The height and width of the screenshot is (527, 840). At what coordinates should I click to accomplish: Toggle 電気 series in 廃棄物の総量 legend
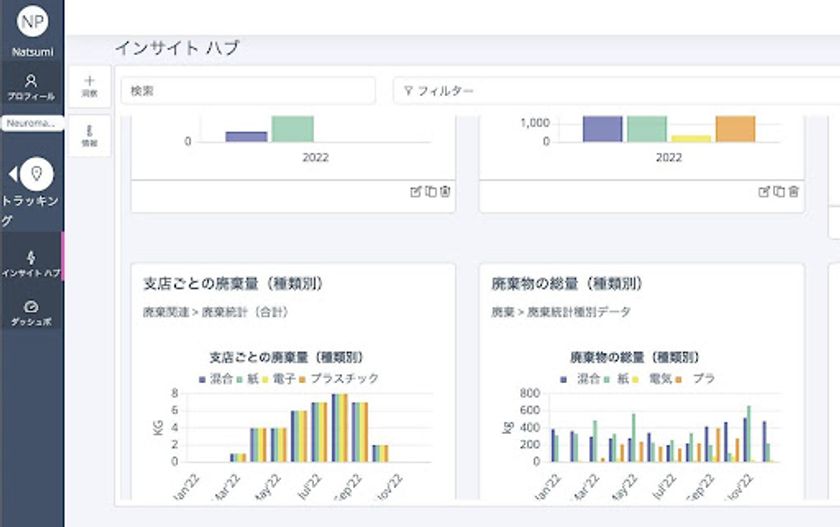click(x=652, y=379)
